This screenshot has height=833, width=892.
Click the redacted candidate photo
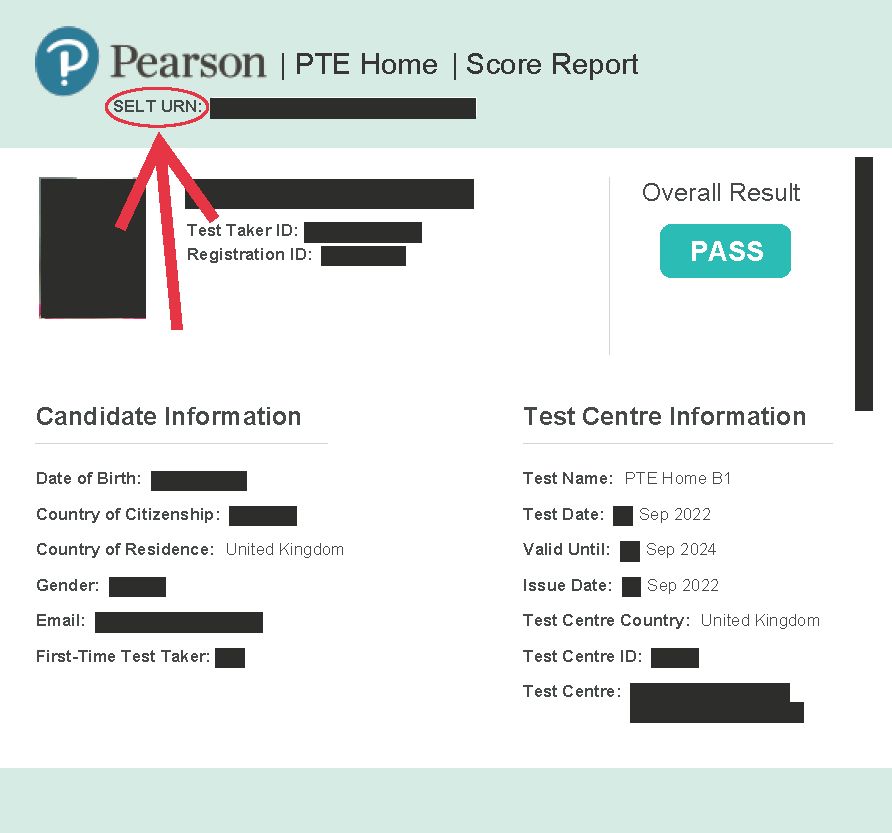click(x=93, y=248)
